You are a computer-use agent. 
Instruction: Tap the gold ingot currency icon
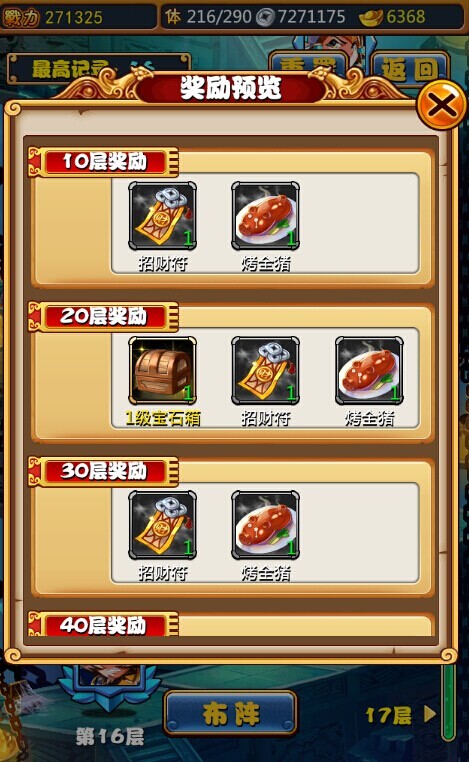[x=371, y=18]
